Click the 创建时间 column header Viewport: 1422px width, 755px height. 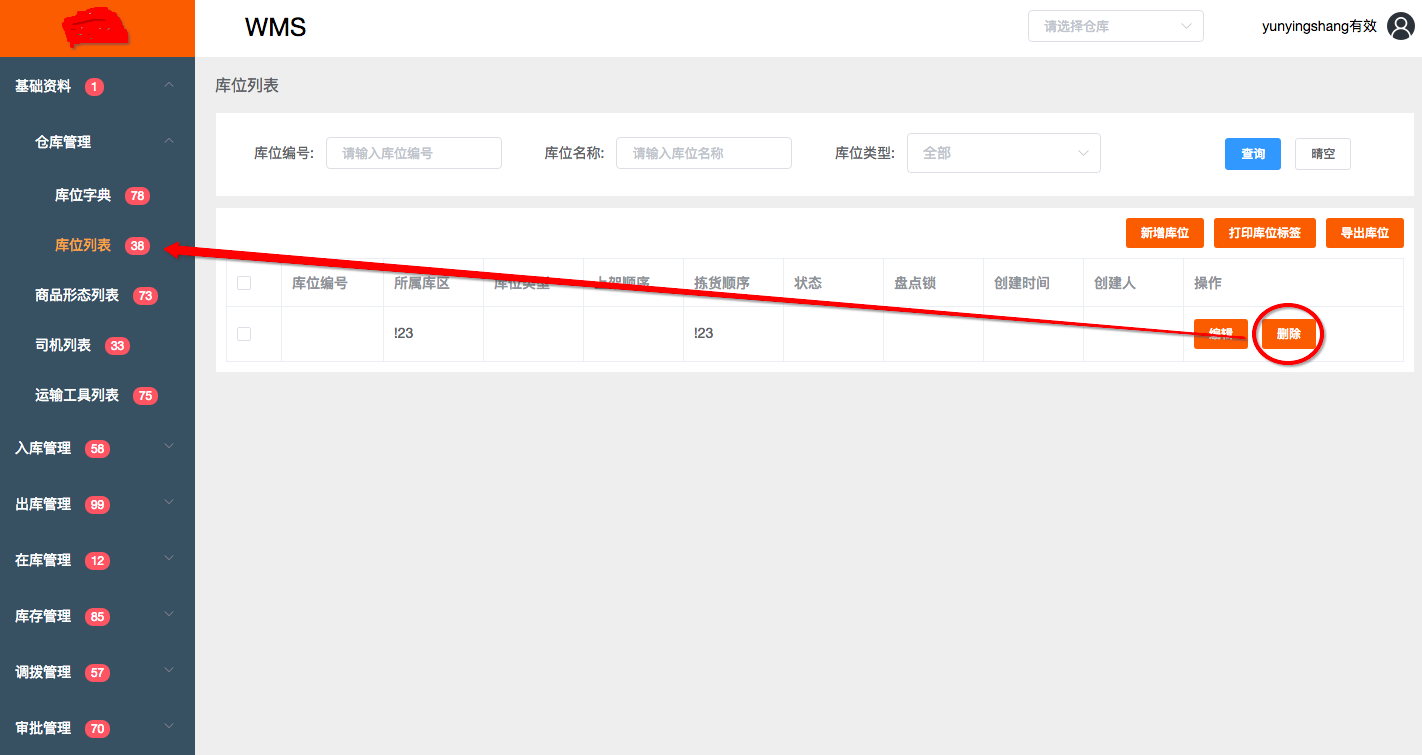[x=1022, y=283]
